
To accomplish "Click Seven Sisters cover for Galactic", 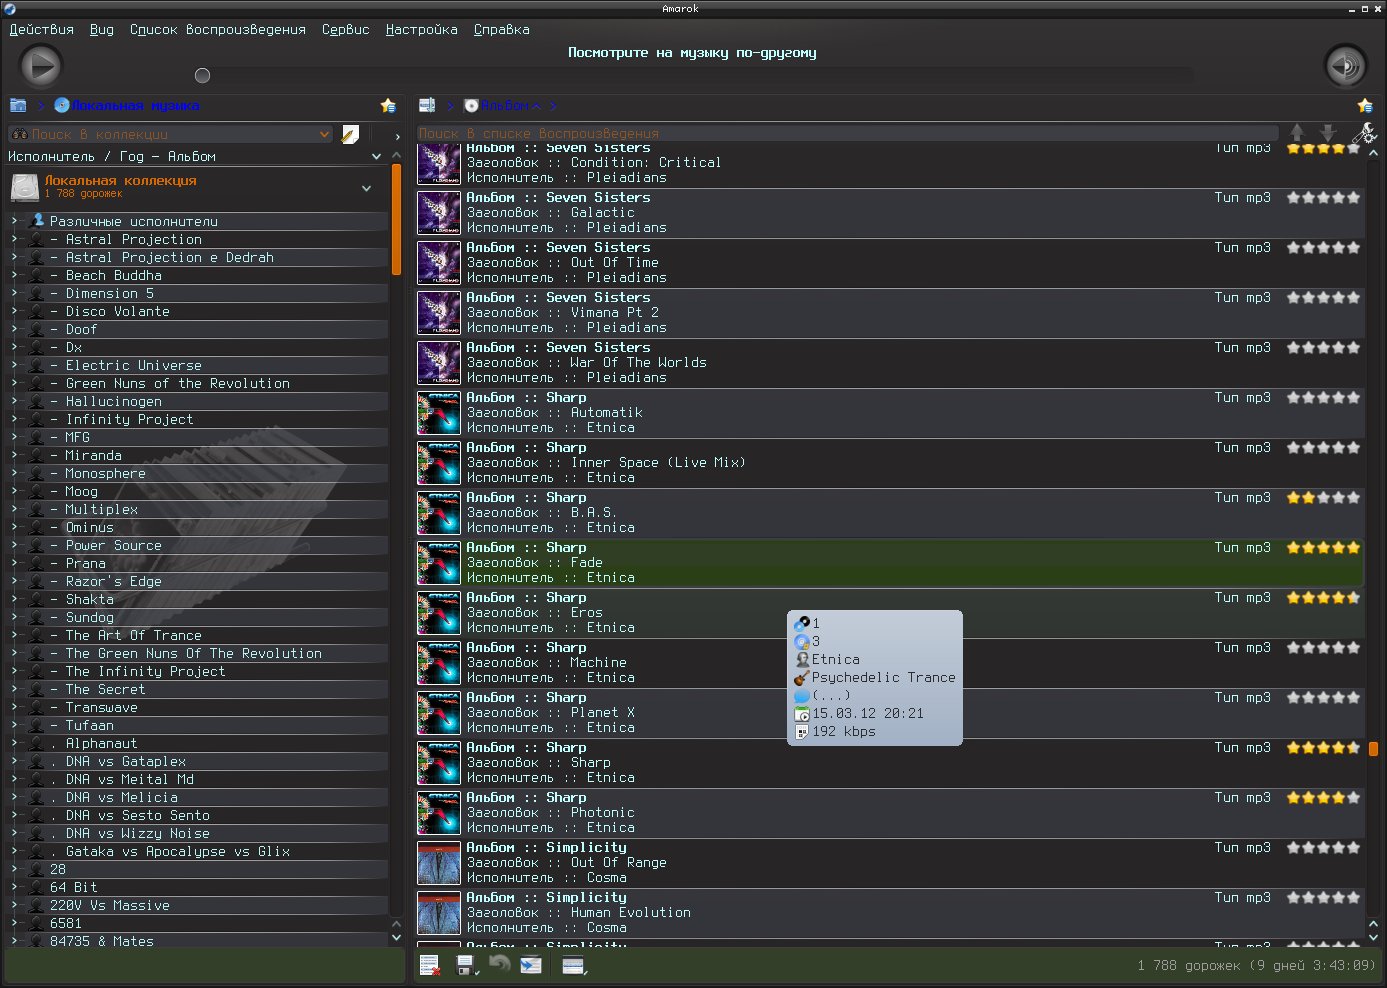I will click(438, 213).
